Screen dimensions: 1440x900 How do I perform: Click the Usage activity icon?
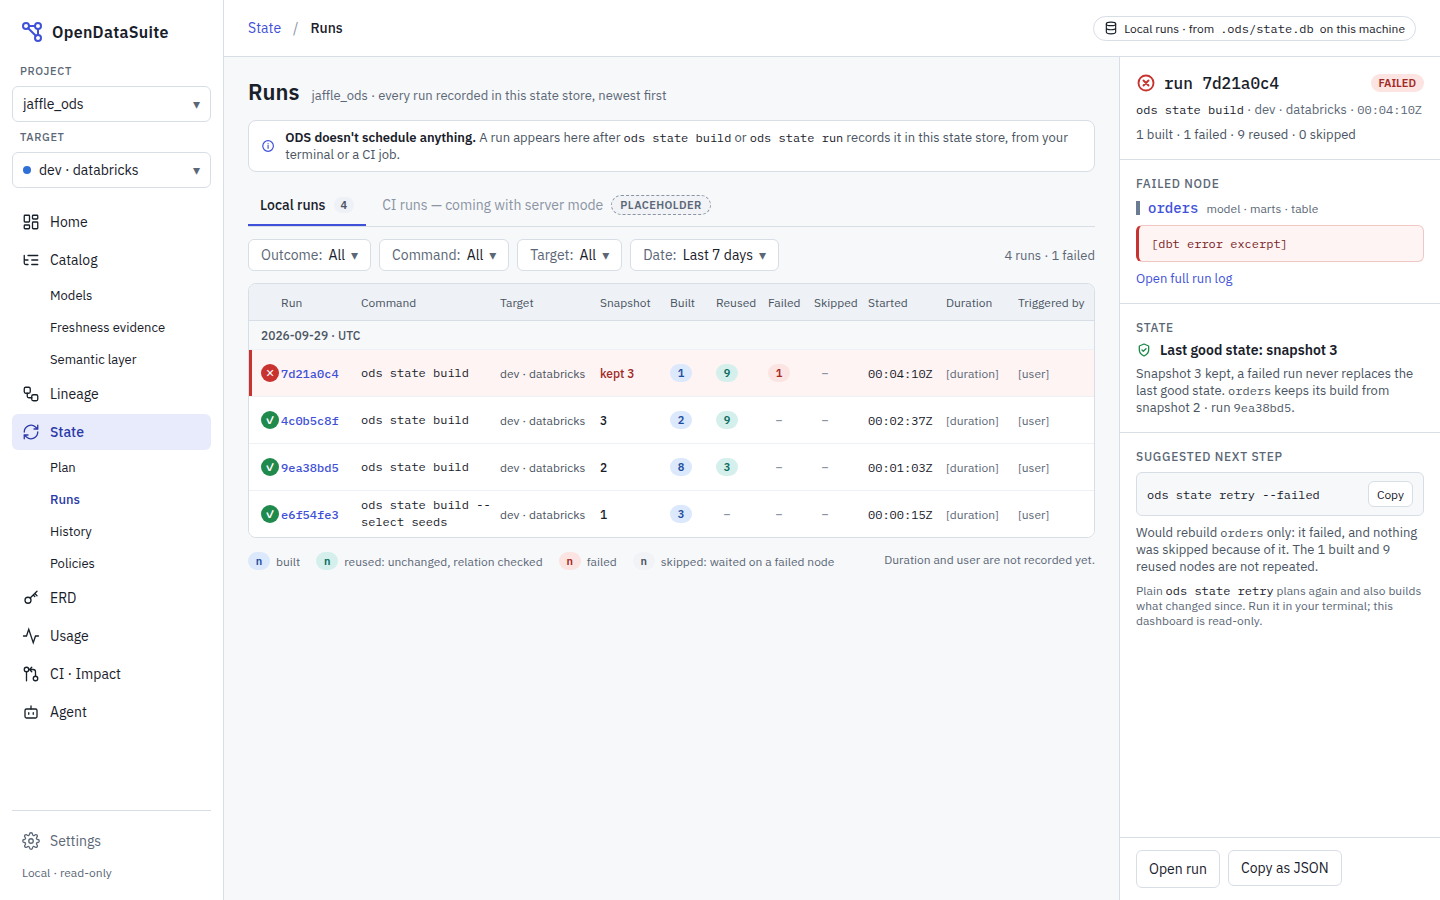click(x=31, y=636)
